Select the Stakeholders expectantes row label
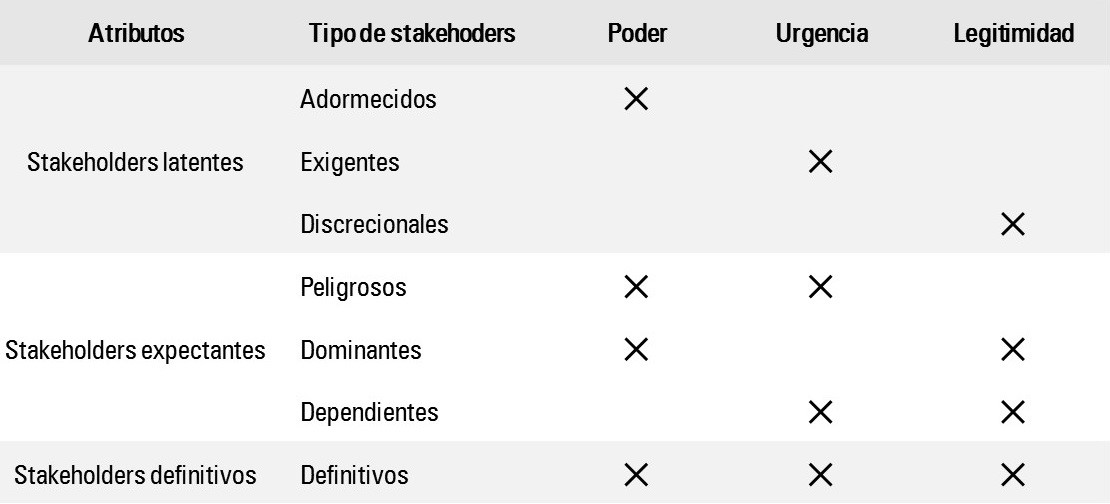Viewport: 1110px width, 504px height. coord(136,350)
